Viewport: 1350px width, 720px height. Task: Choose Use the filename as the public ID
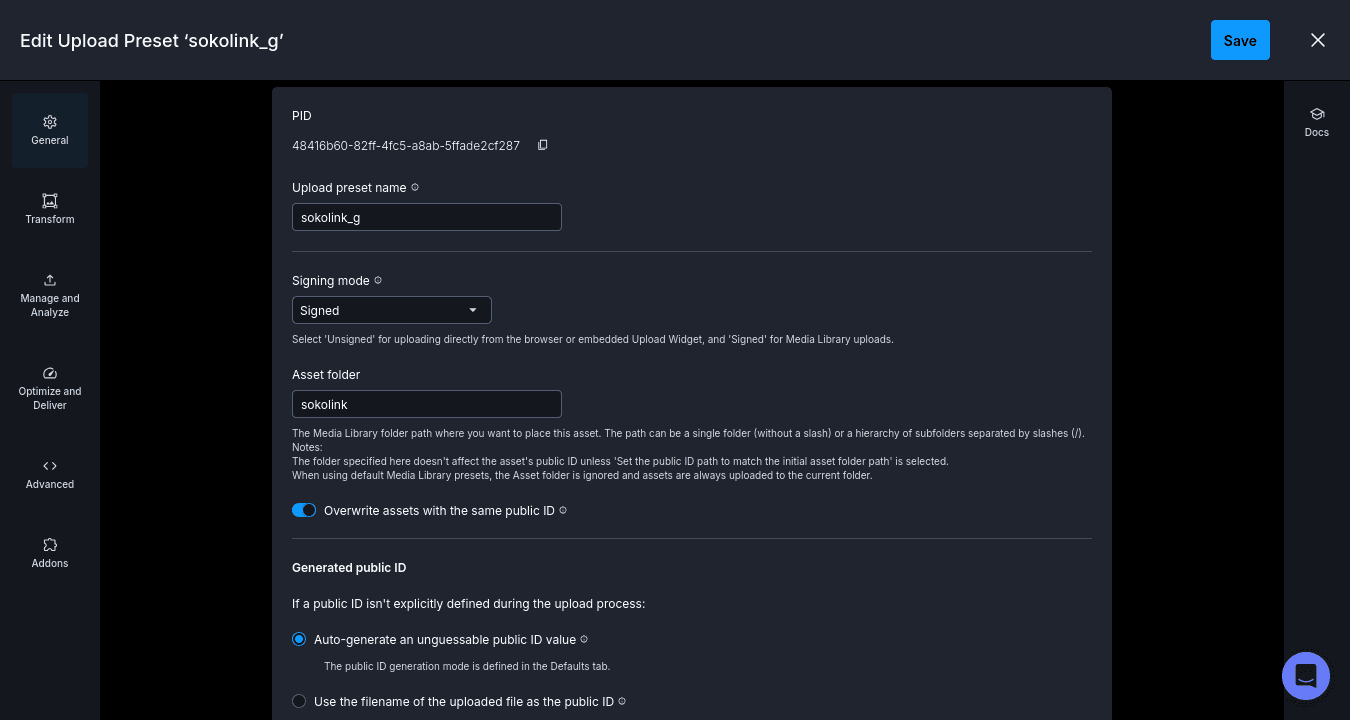[x=299, y=701]
